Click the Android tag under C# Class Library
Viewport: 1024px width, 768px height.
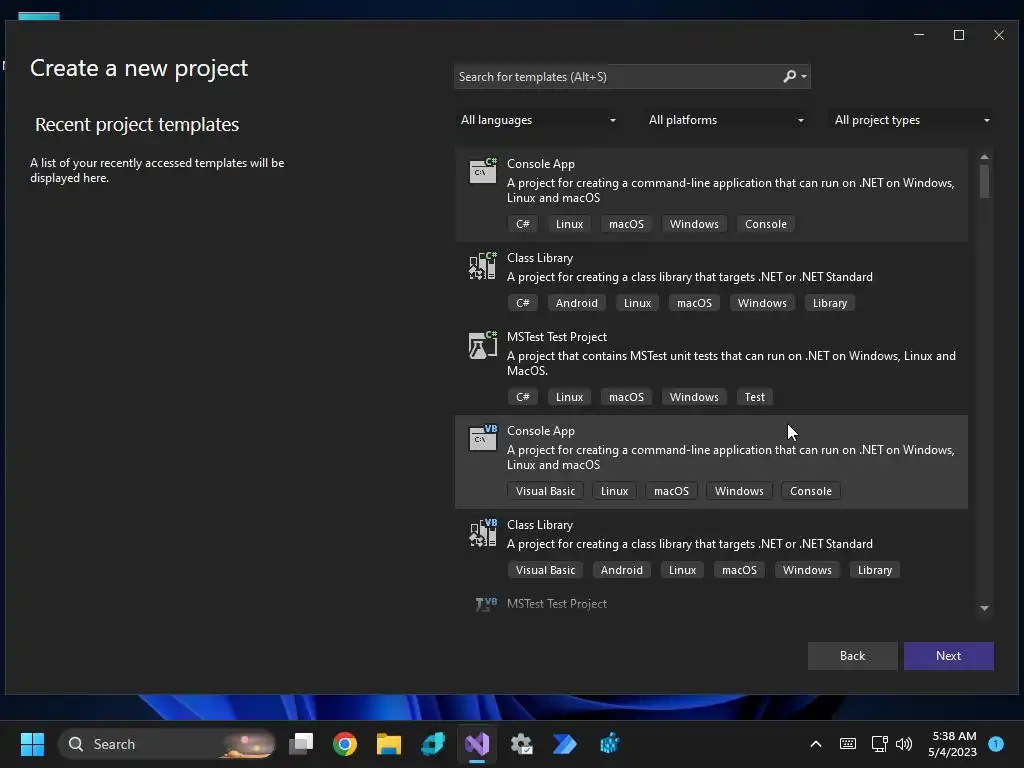pyautogui.click(x=577, y=303)
